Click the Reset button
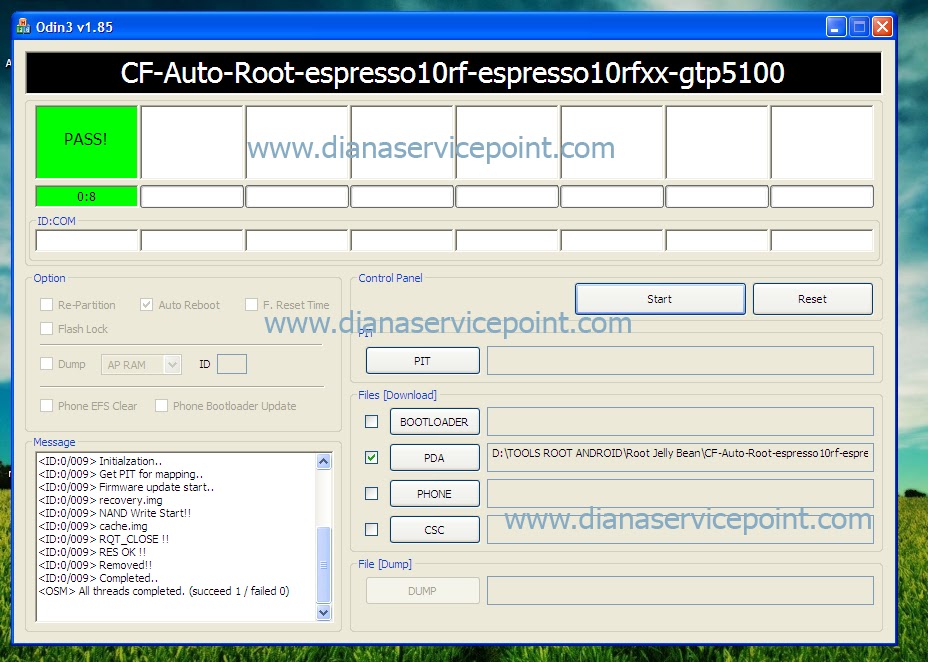928x662 pixels. click(x=813, y=299)
